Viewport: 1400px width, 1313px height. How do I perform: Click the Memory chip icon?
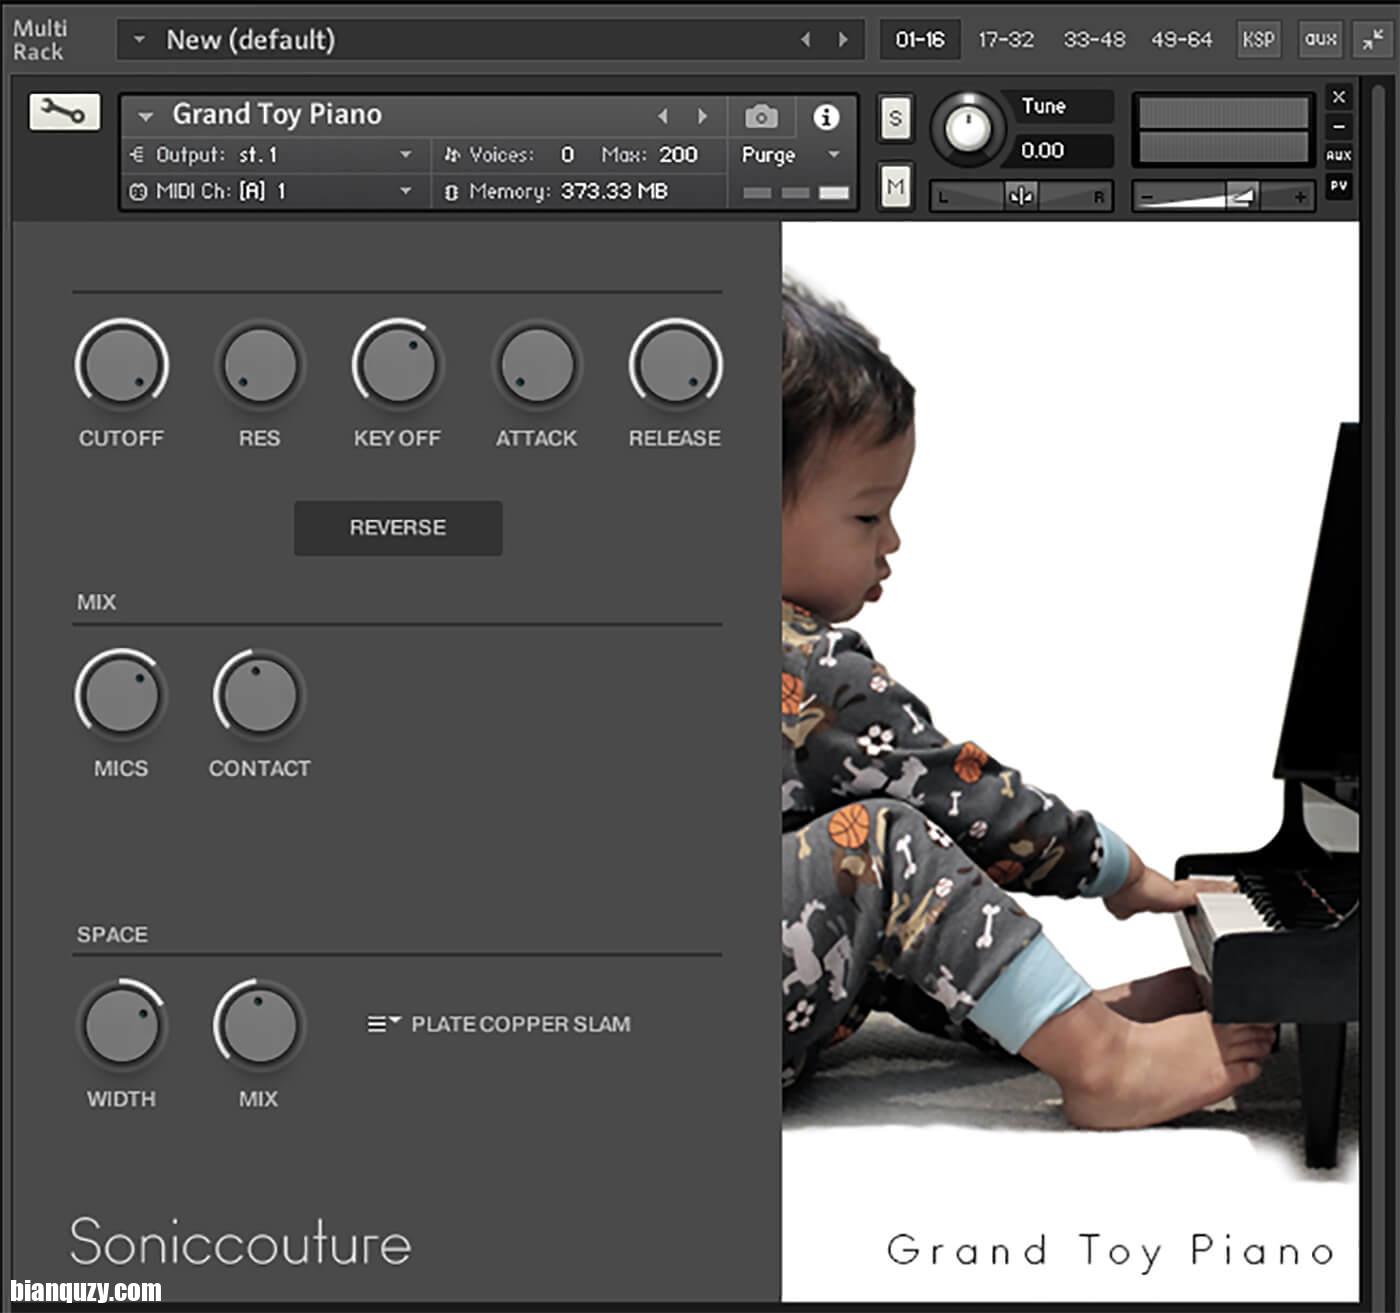click(451, 191)
